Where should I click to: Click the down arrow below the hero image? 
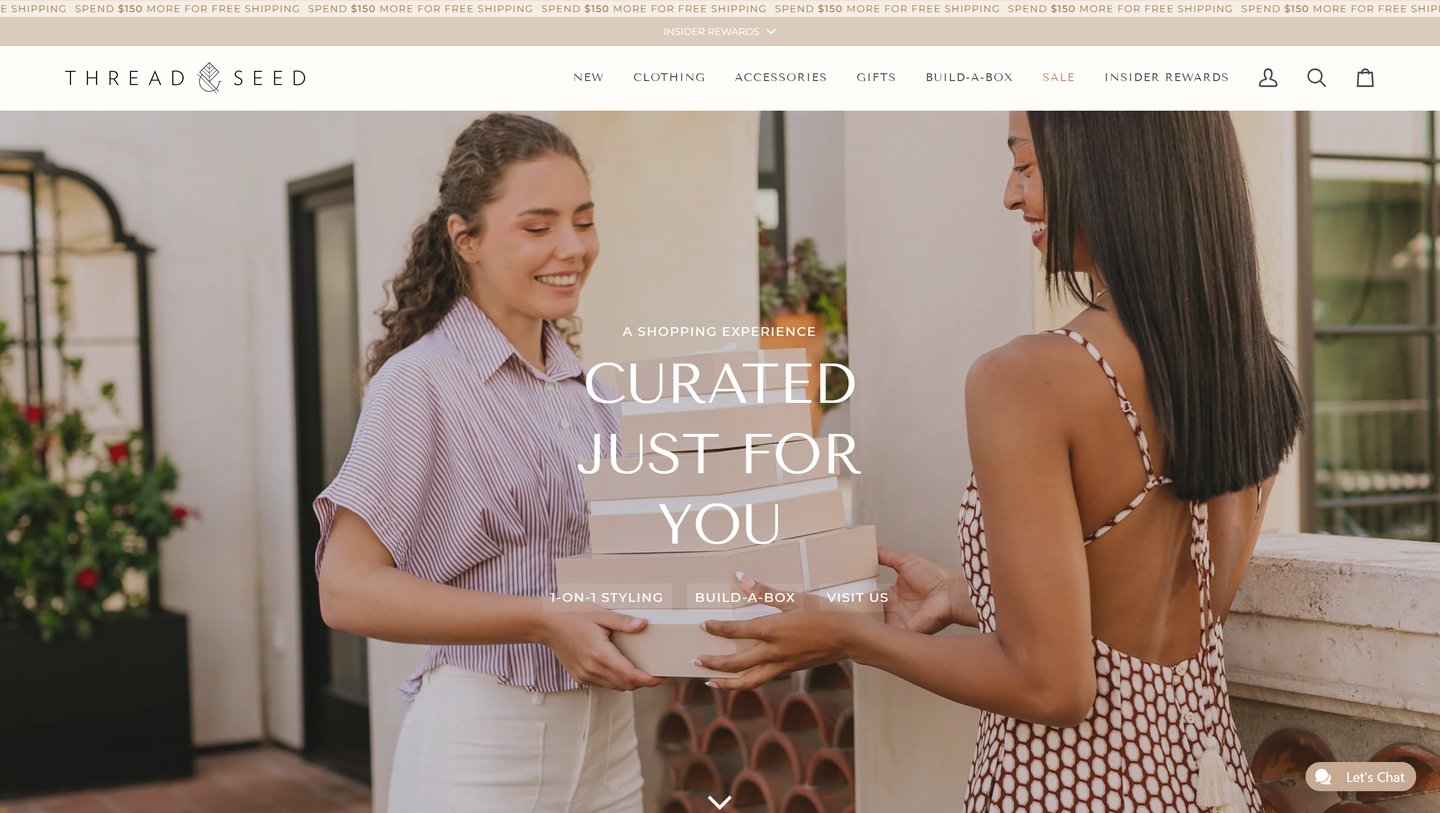point(720,801)
